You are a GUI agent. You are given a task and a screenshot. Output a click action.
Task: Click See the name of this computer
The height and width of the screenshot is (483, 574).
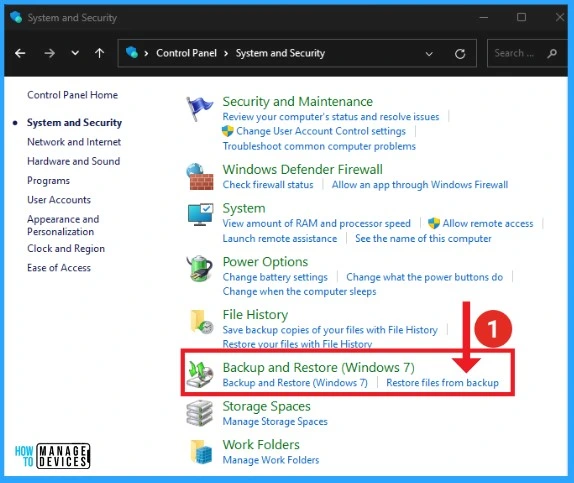pos(423,238)
